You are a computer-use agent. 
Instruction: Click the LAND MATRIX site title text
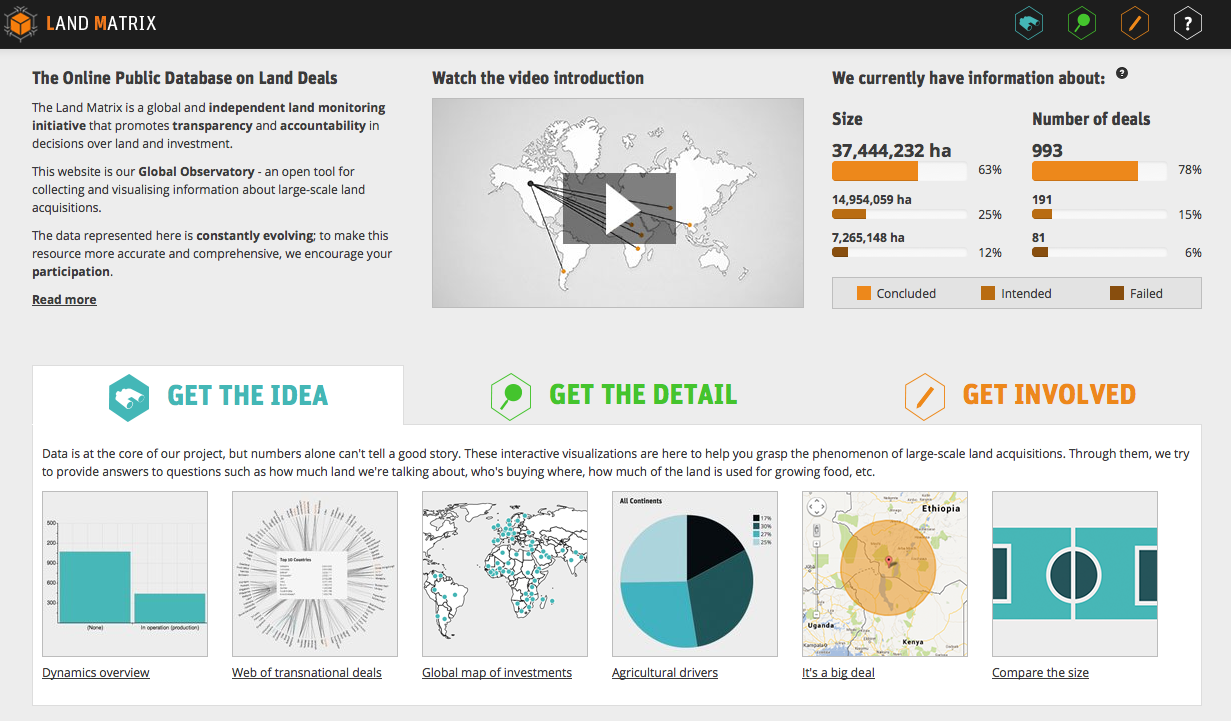(101, 23)
